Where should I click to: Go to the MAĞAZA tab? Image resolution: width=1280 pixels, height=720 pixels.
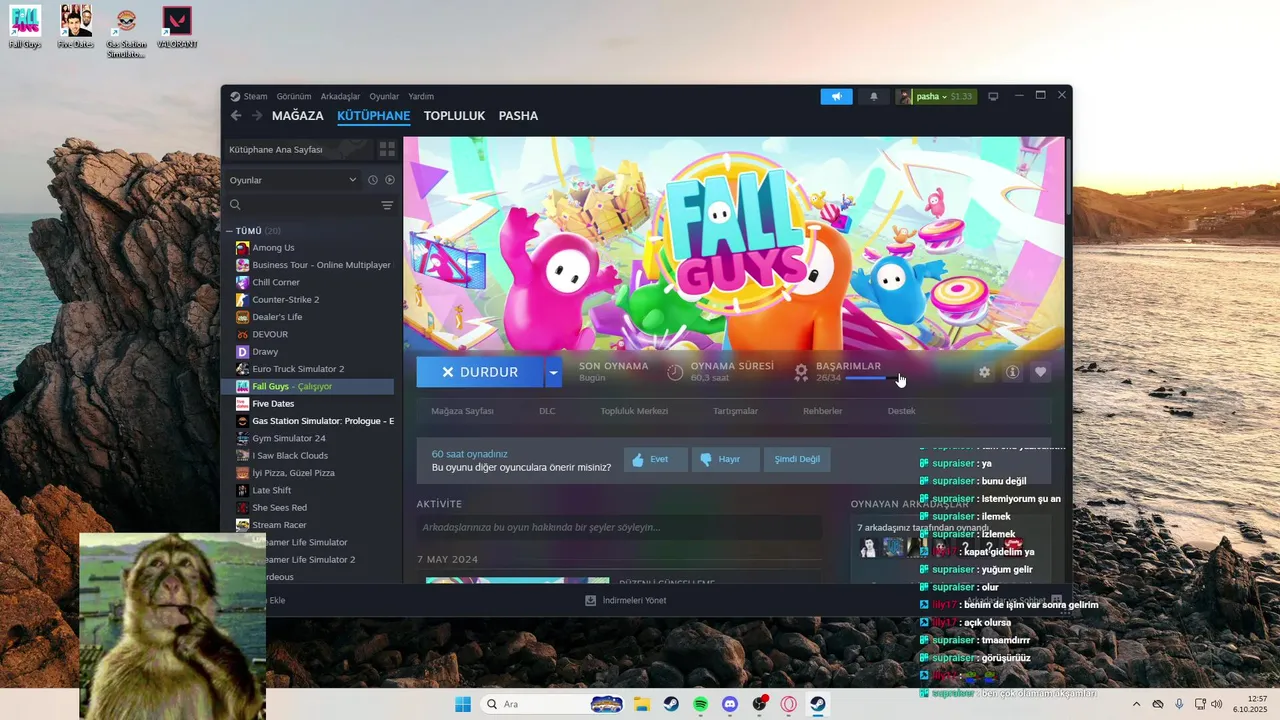tap(298, 116)
